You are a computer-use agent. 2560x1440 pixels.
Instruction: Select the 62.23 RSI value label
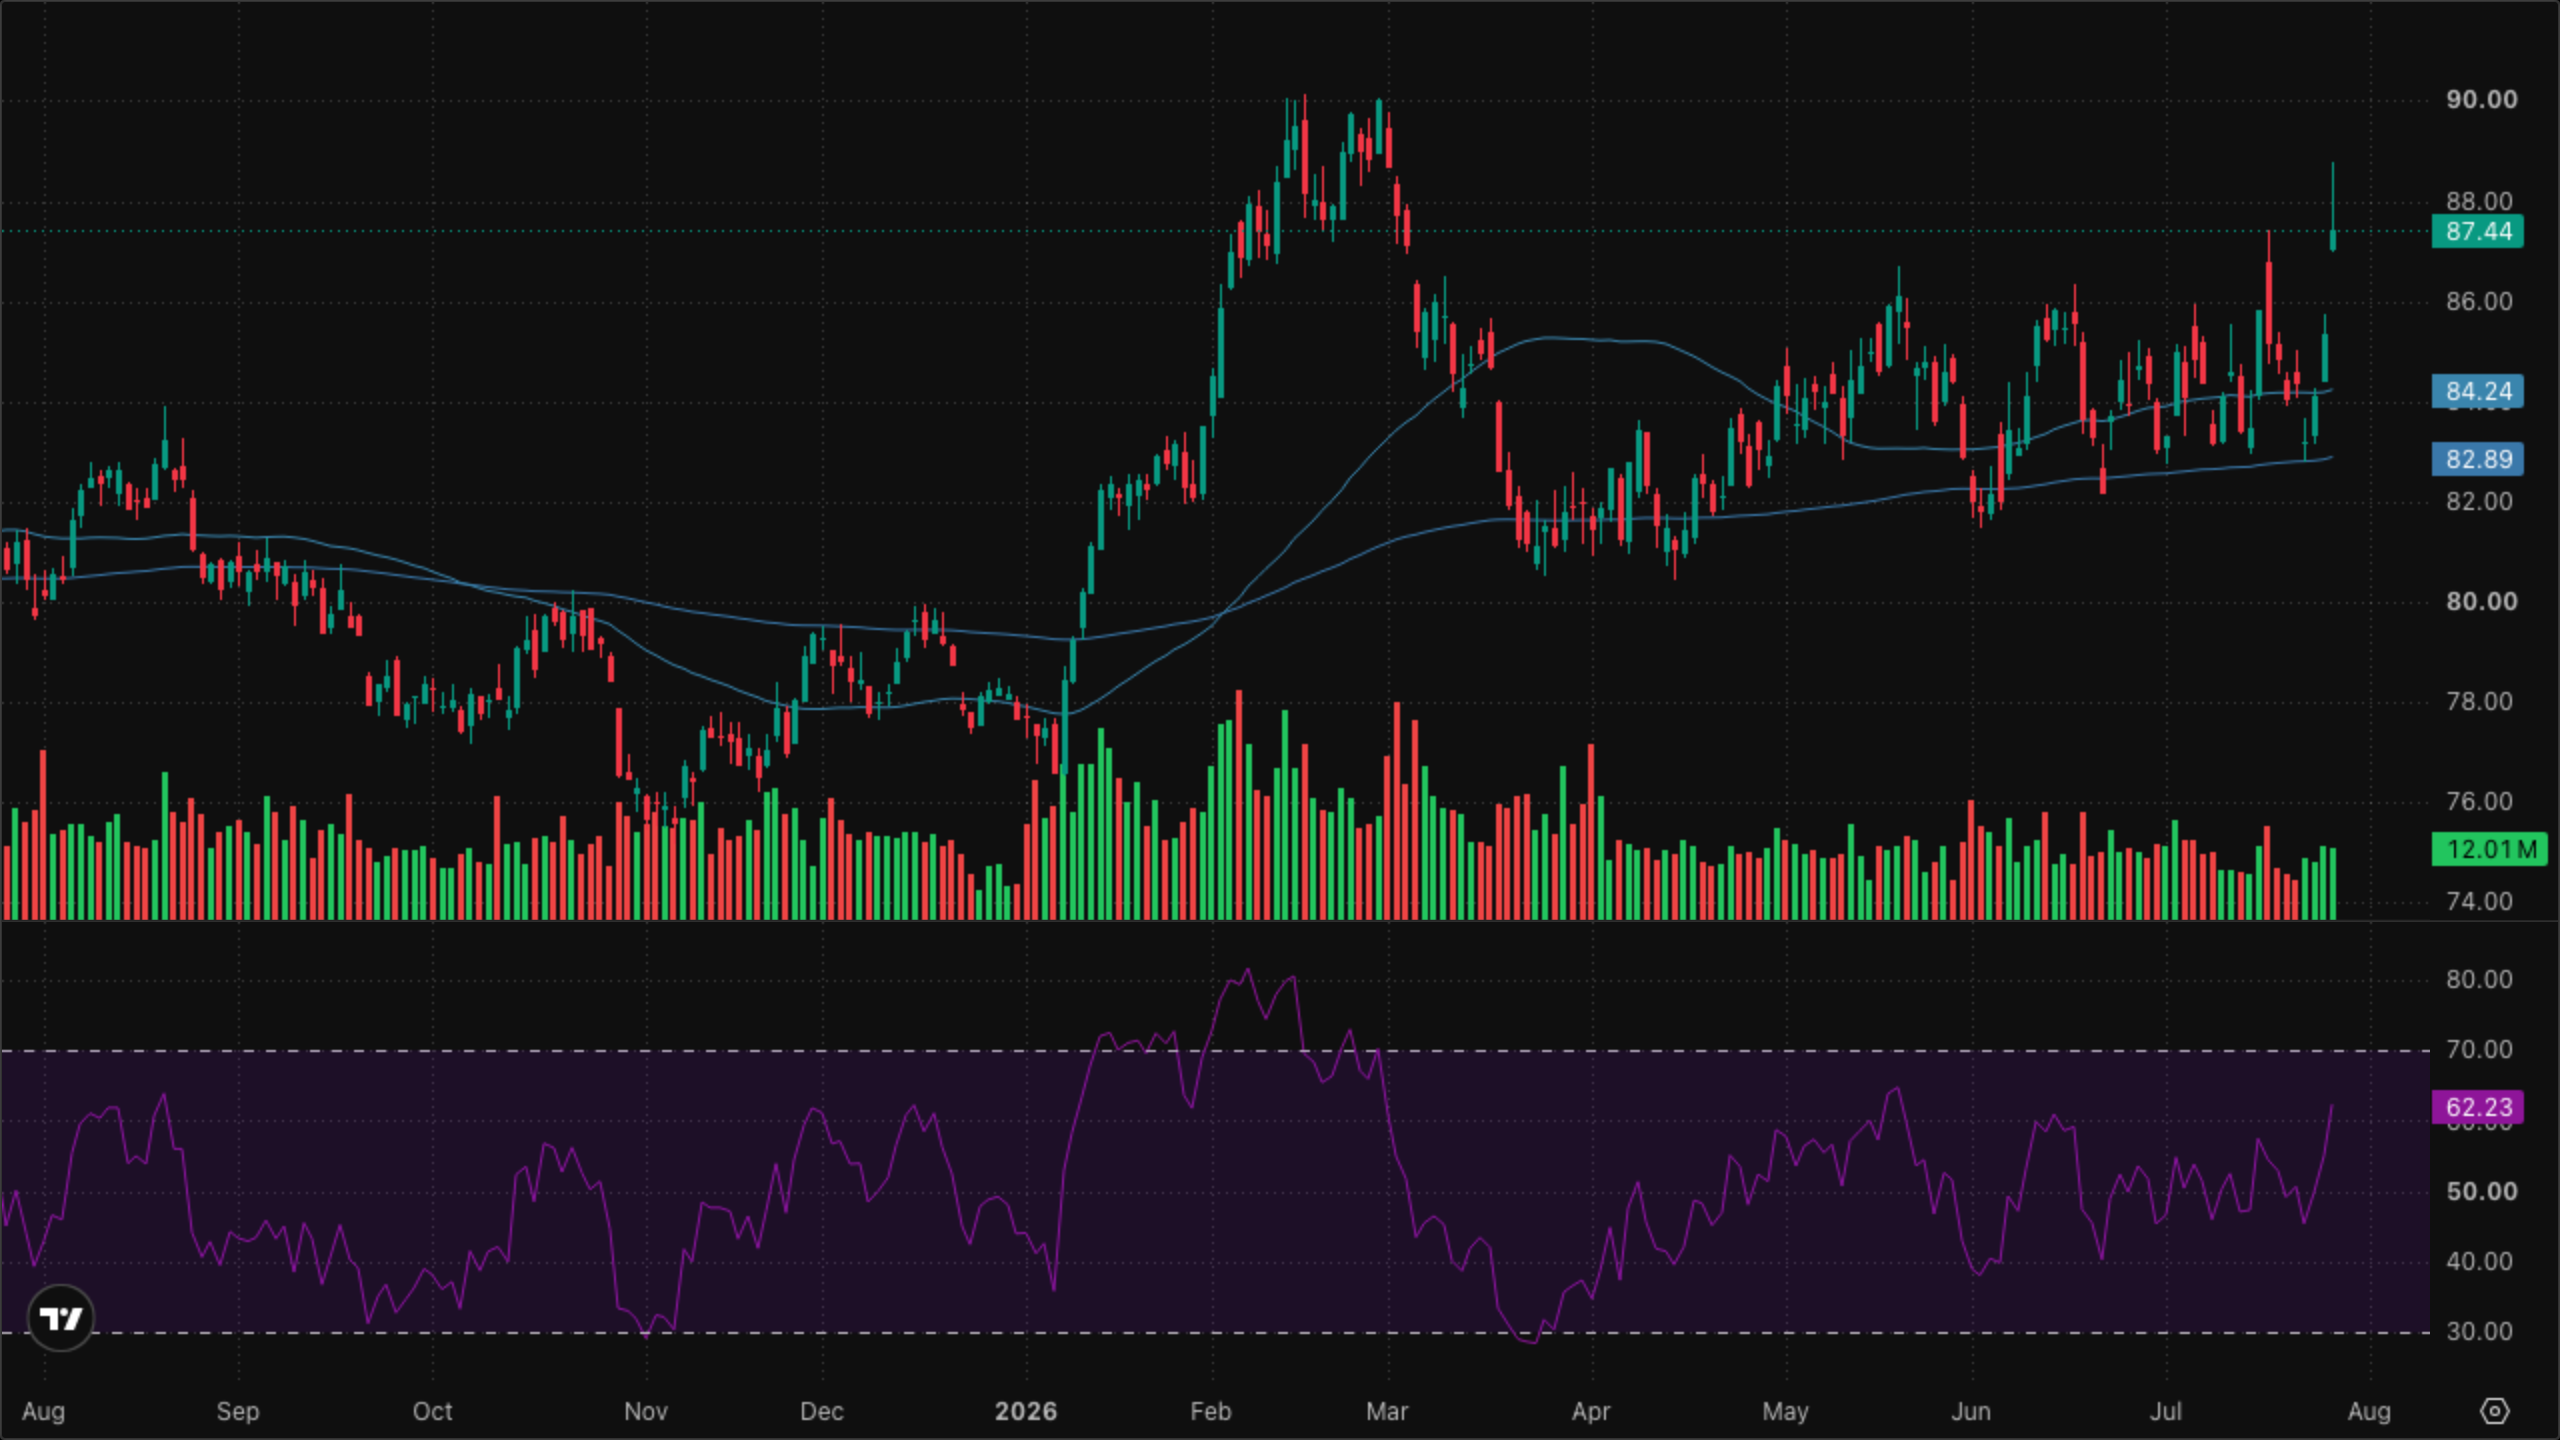click(x=2478, y=1107)
